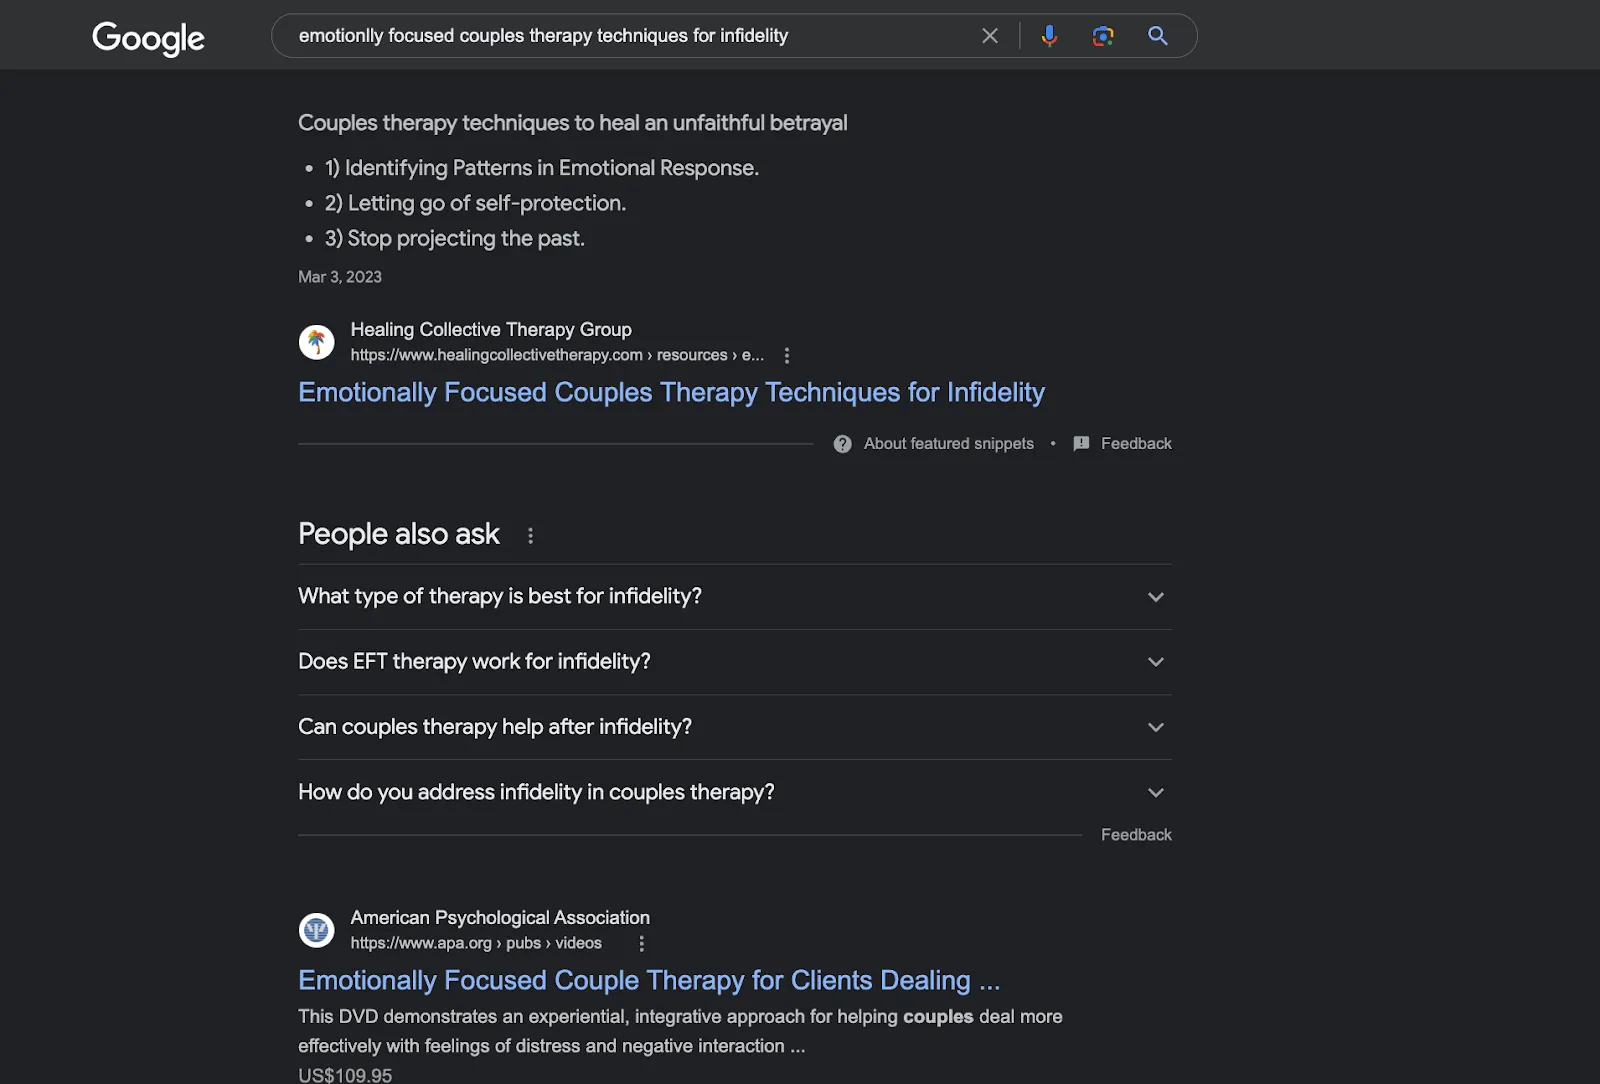
Task: Expand "Does EFT therapy work for infidelity"
Action: 1155,662
